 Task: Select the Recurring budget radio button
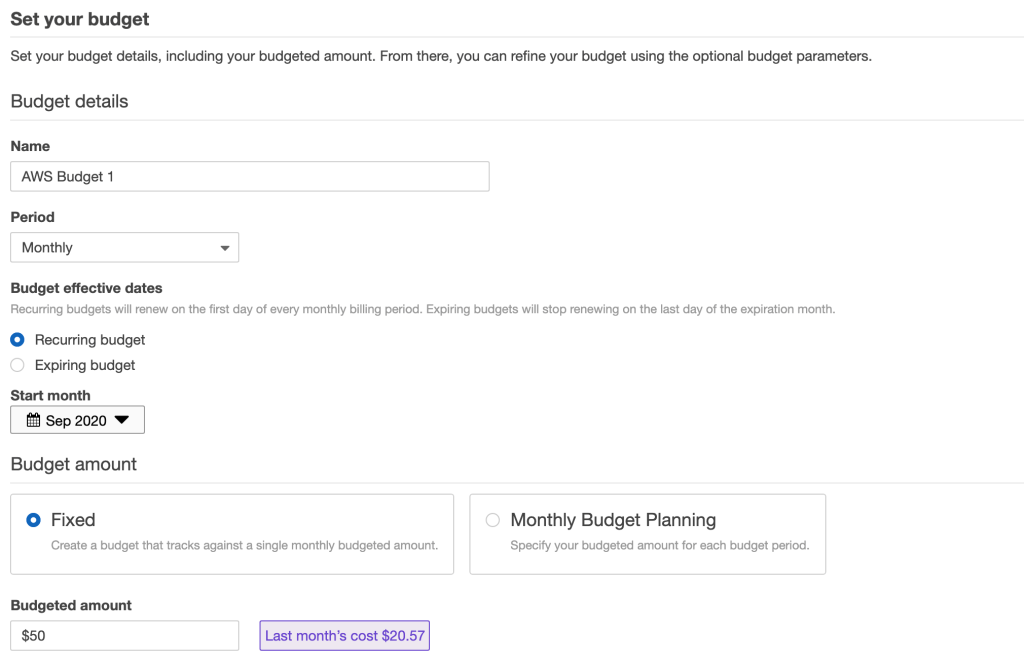click(18, 340)
